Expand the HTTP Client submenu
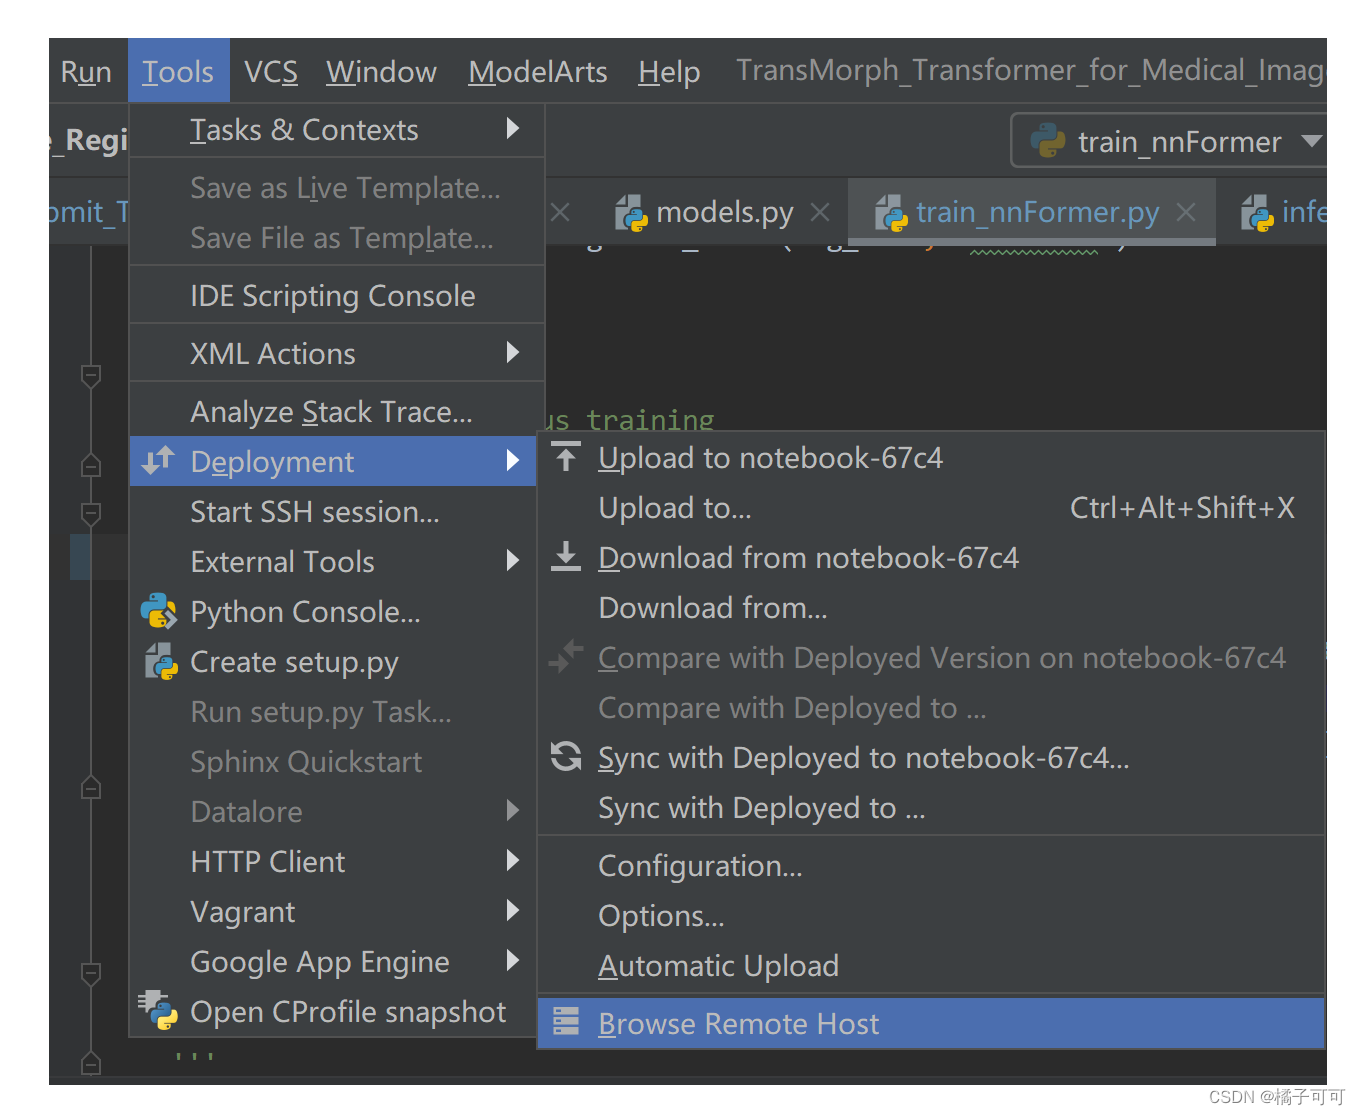This screenshot has height=1115, width=1361. coord(513,860)
